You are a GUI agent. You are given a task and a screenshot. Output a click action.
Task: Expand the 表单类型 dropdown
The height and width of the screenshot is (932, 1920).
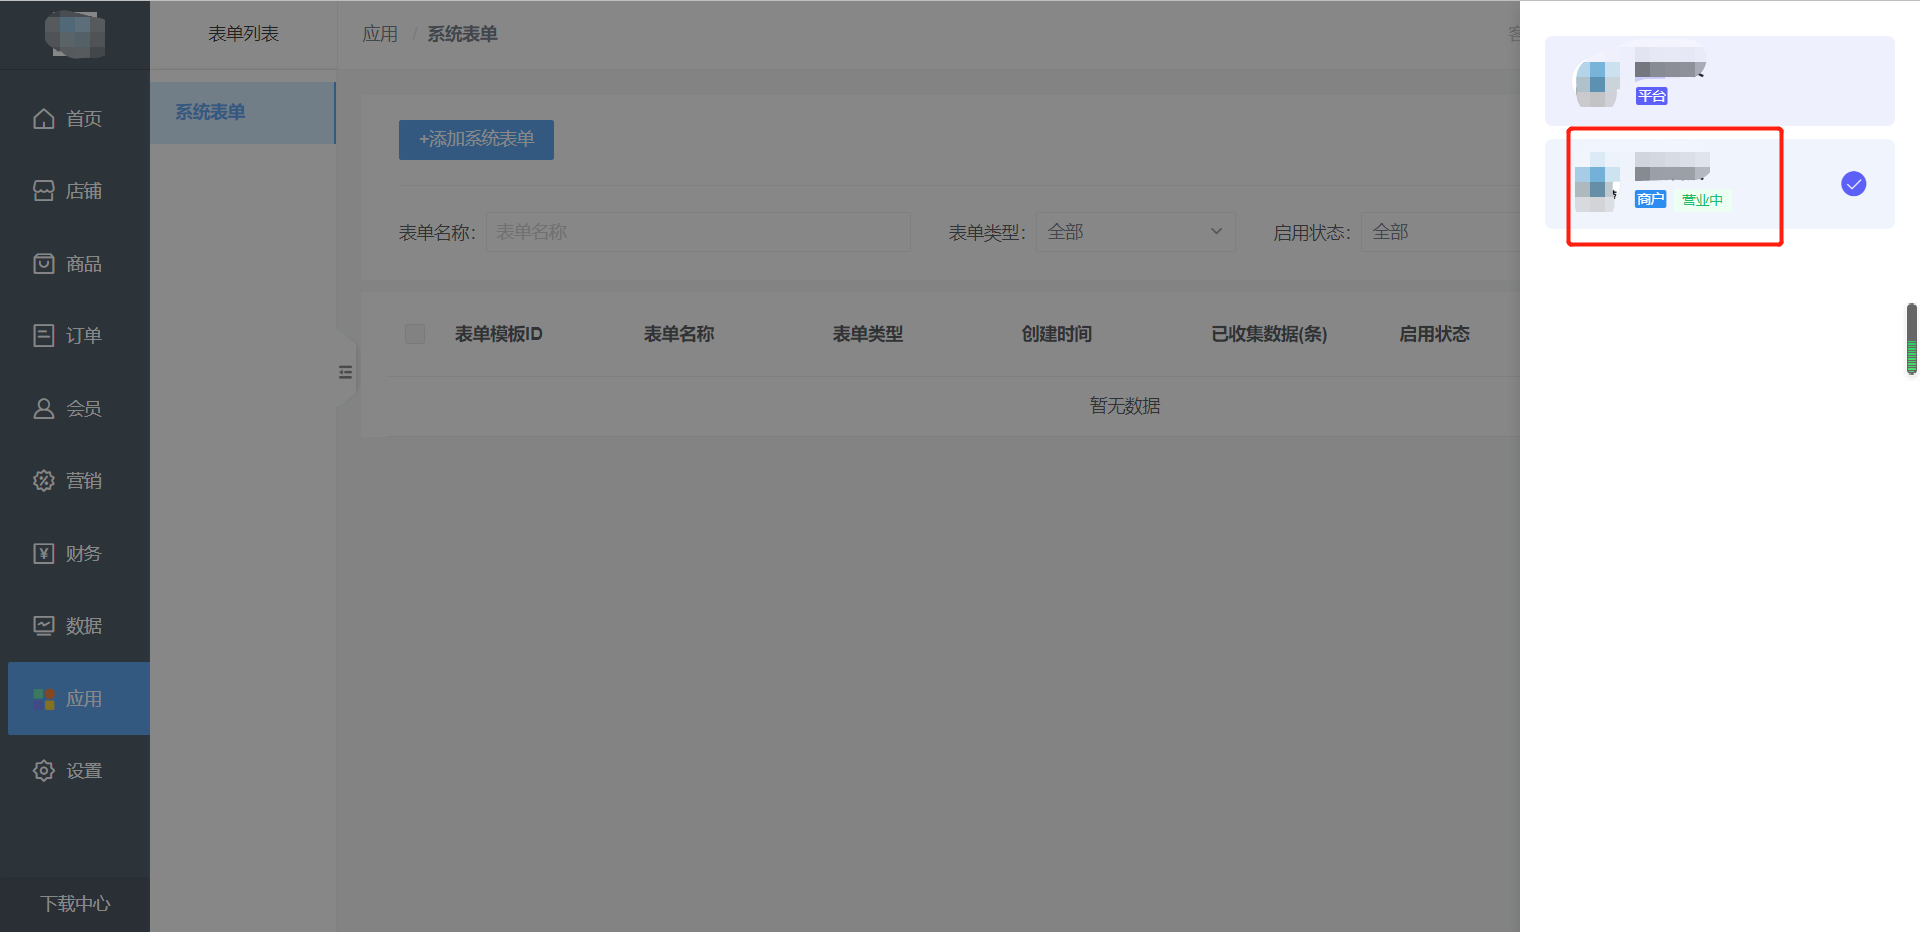coord(1135,232)
